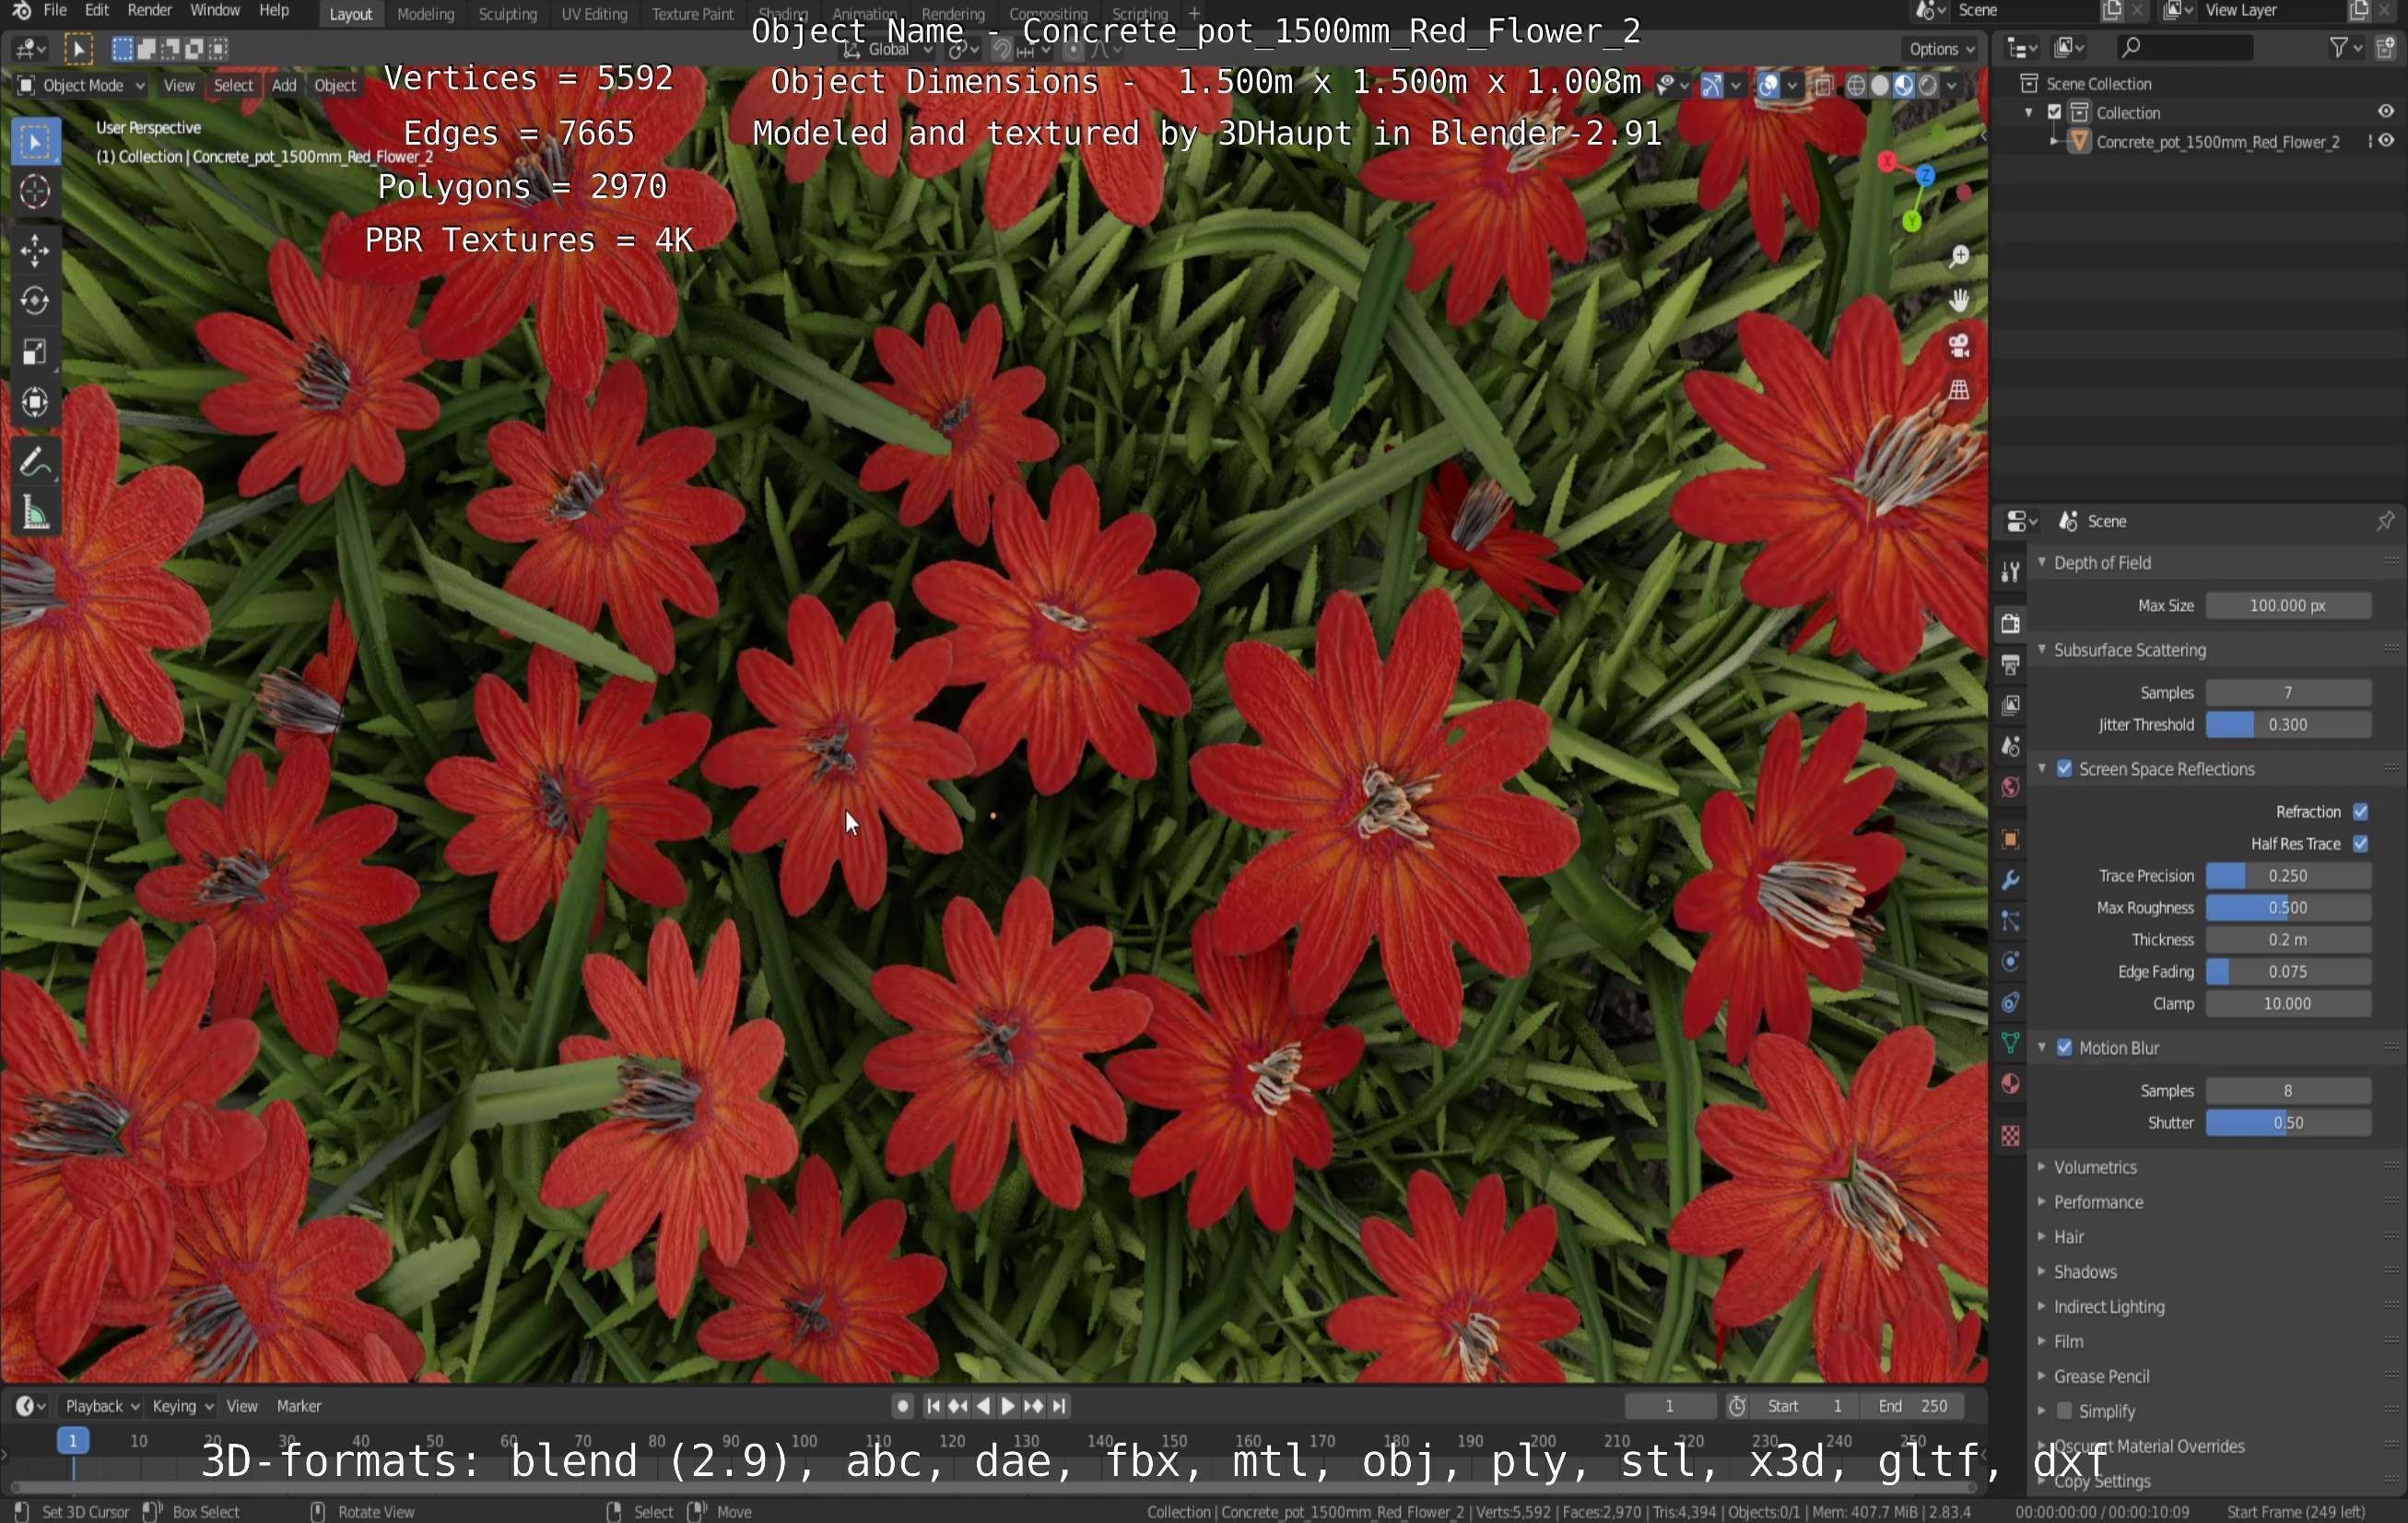Switch perspective/orthographic grid gizmo icon
The width and height of the screenshot is (2408, 1523).
[1958, 390]
